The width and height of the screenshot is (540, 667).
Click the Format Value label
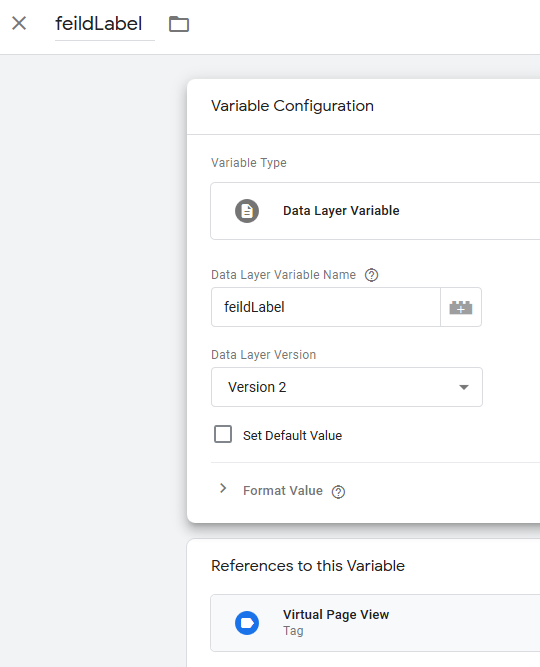(283, 491)
